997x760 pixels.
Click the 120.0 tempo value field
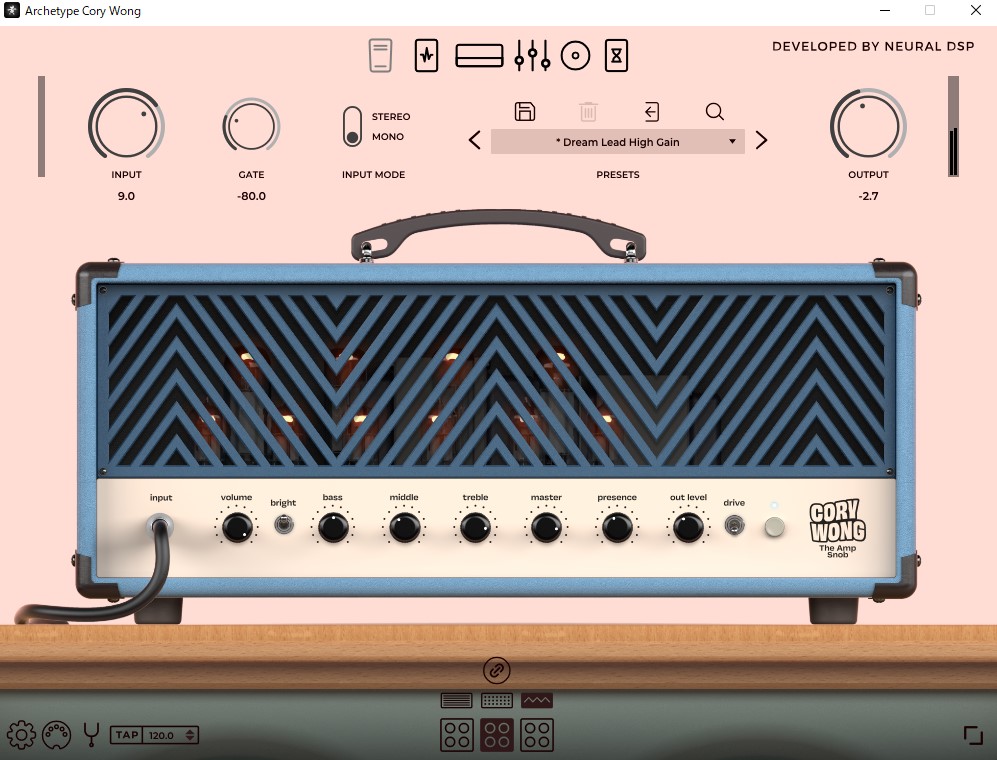pyautogui.click(x=162, y=735)
